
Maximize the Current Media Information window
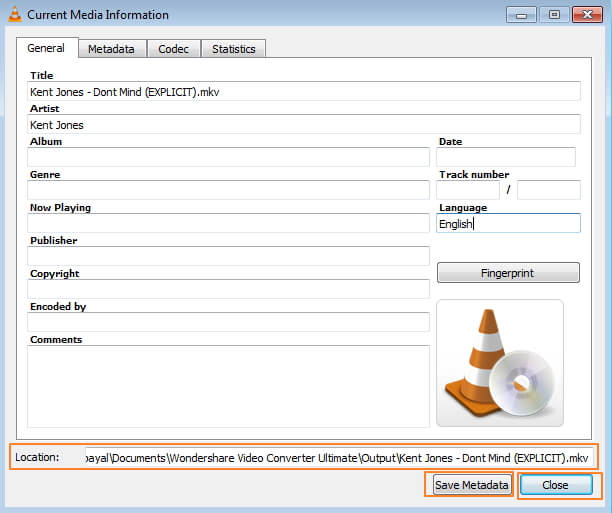tap(554, 15)
